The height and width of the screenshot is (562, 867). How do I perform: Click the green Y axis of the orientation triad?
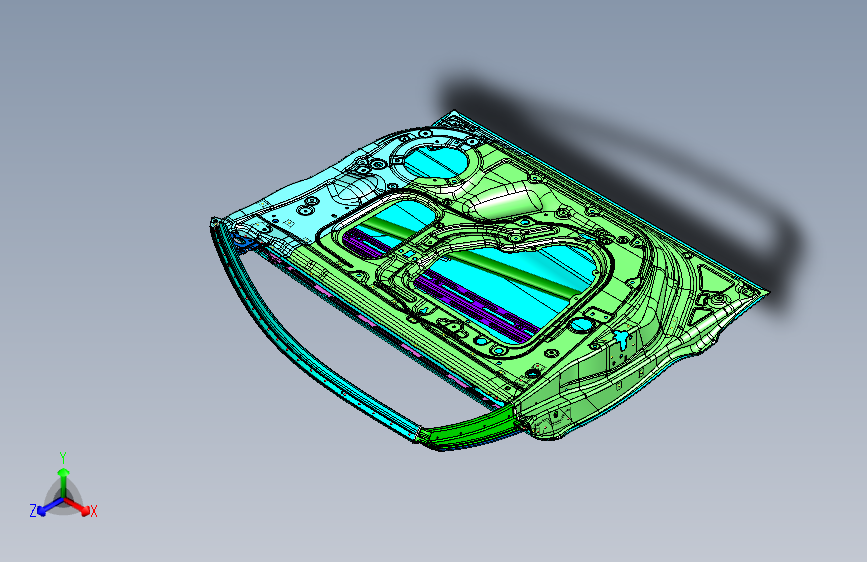[x=64, y=482]
